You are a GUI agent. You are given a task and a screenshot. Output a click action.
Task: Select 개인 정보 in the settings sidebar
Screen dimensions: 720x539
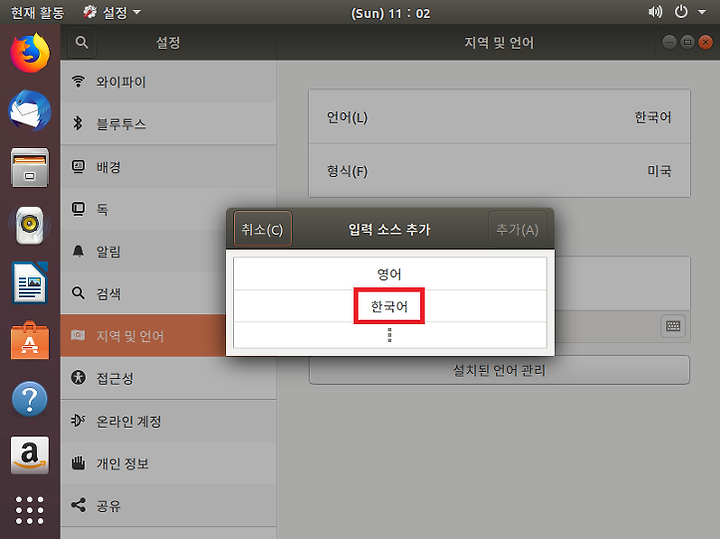pyautogui.click(x=169, y=463)
